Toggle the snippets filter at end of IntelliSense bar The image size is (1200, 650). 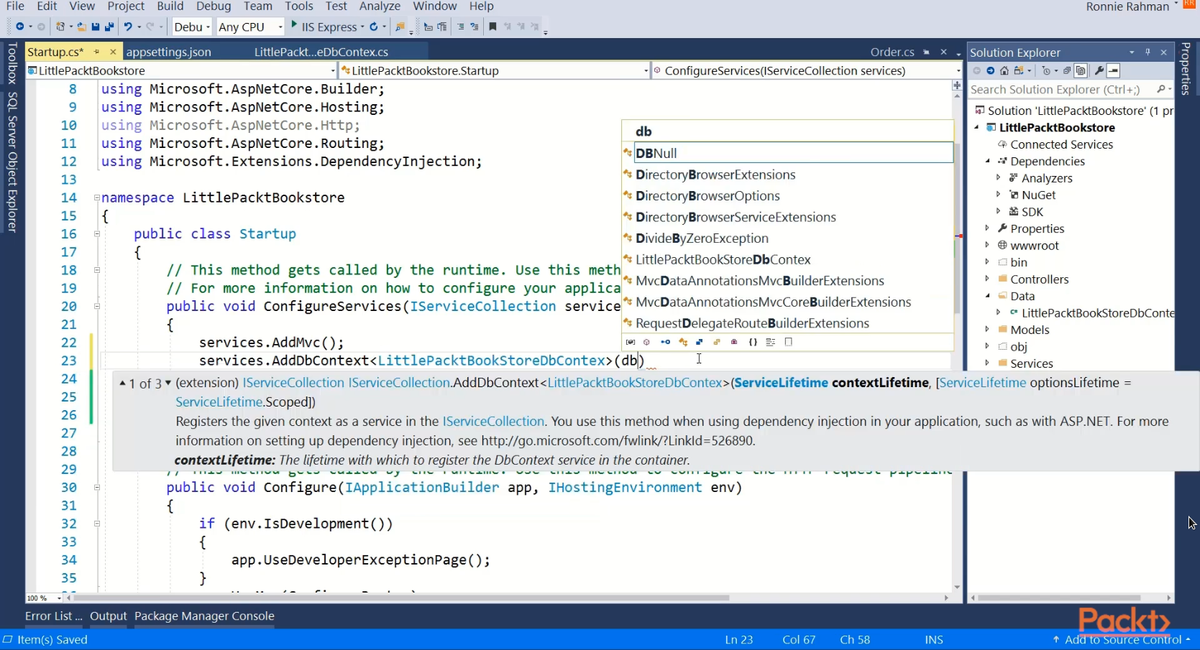click(788, 342)
